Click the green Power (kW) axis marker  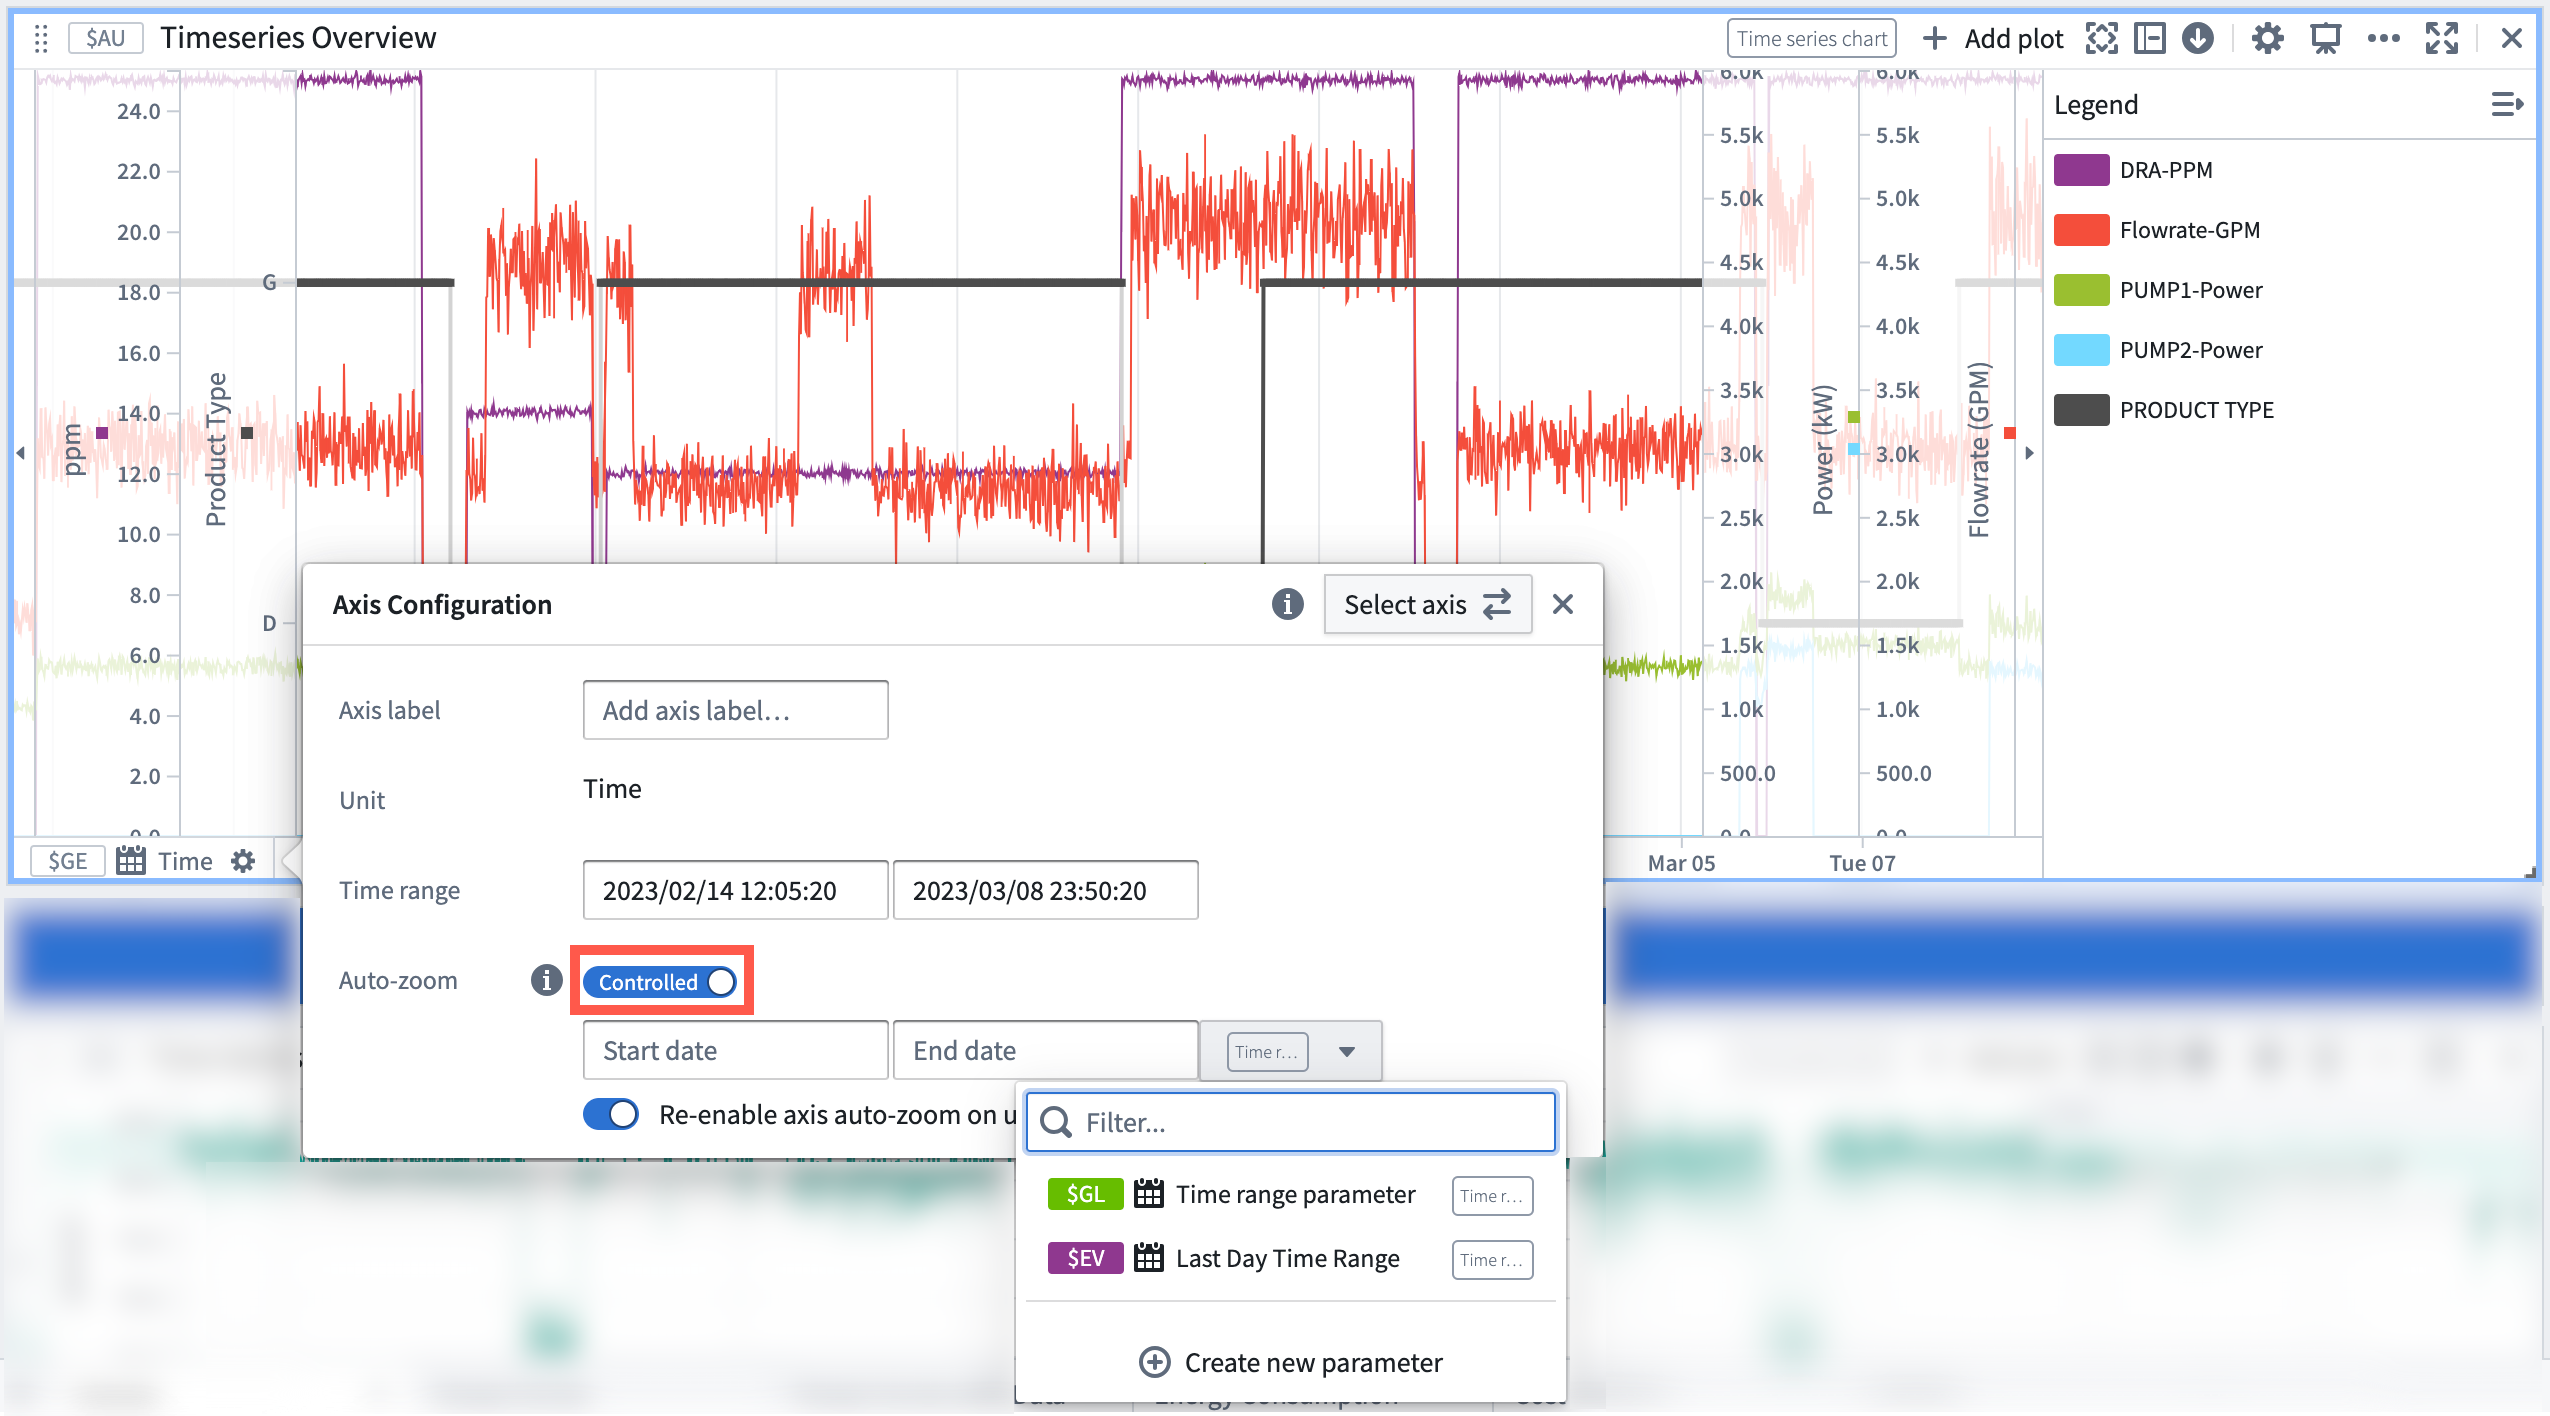tap(1854, 416)
